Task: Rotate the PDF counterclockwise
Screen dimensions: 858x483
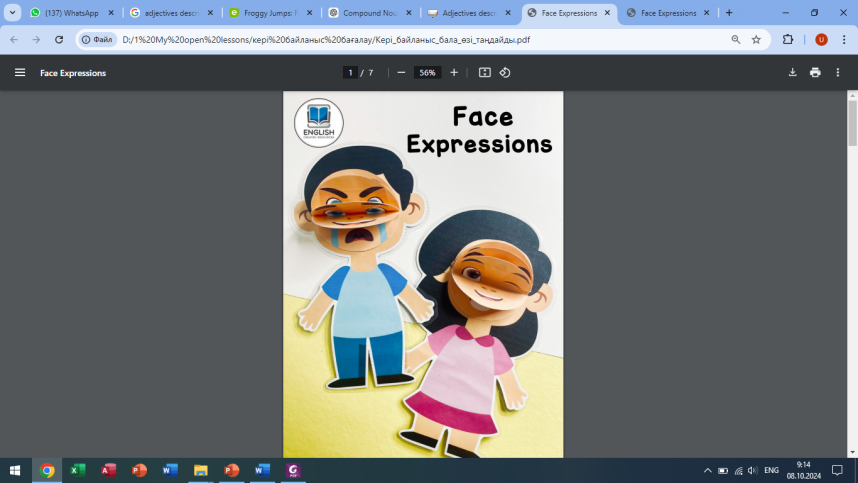Action: click(x=505, y=72)
